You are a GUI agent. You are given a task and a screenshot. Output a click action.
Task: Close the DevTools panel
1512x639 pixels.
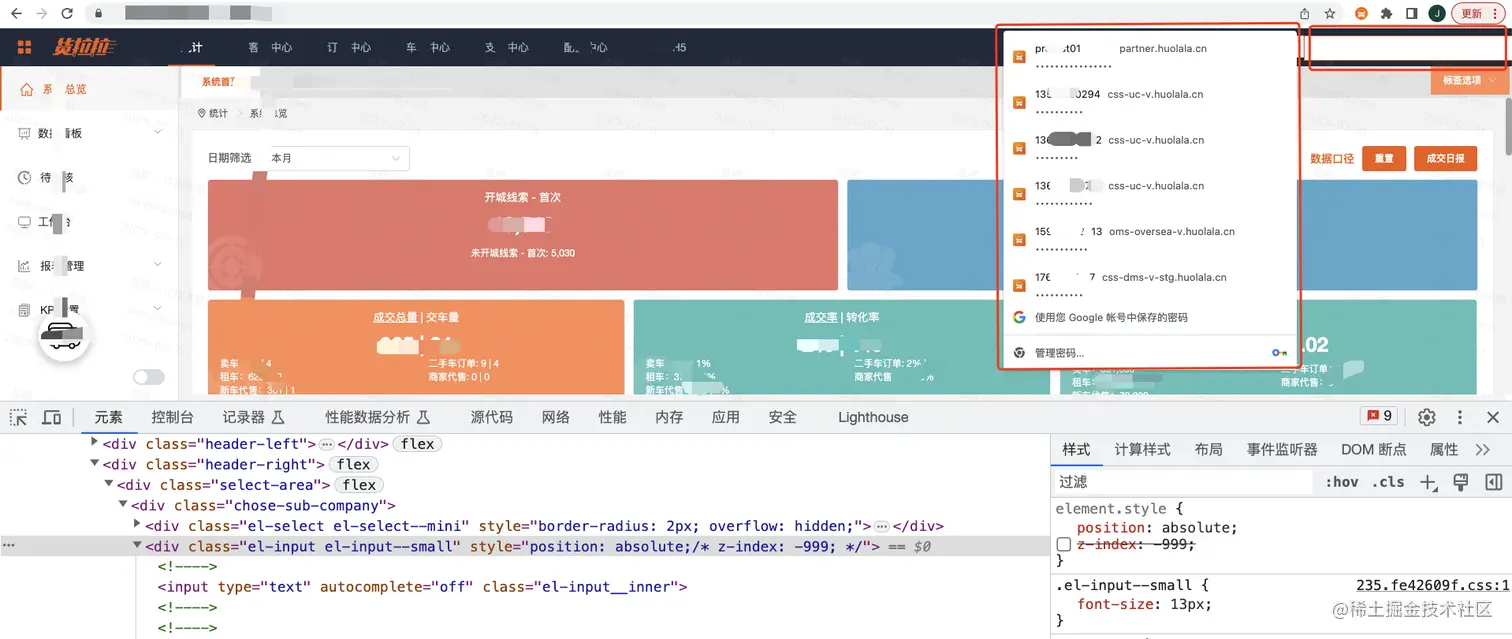[1493, 417]
